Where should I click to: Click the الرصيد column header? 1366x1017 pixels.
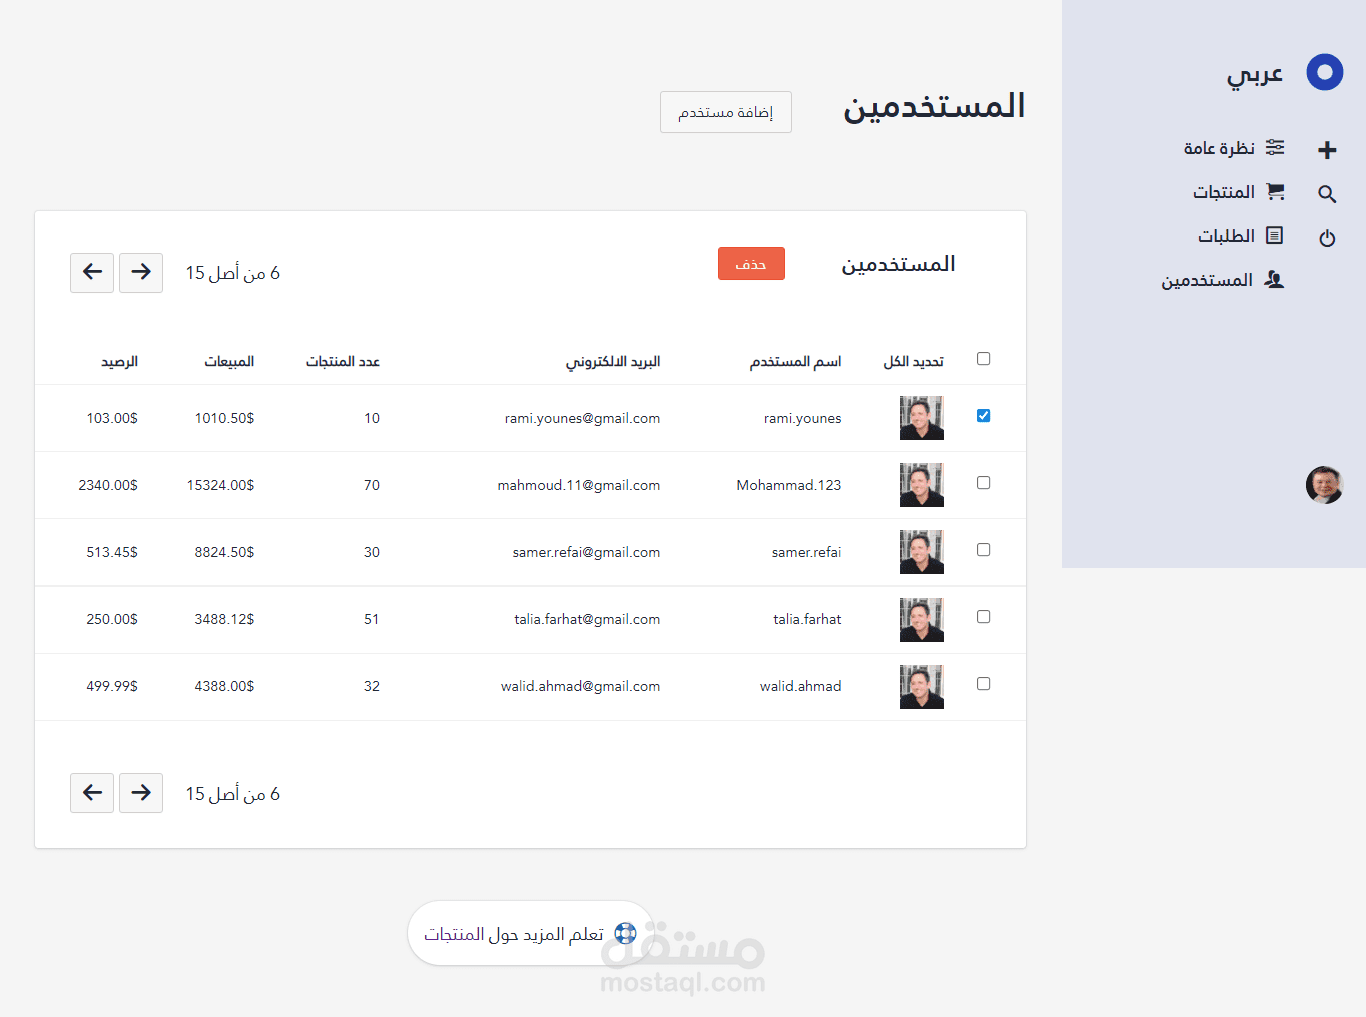pyautogui.click(x=119, y=361)
